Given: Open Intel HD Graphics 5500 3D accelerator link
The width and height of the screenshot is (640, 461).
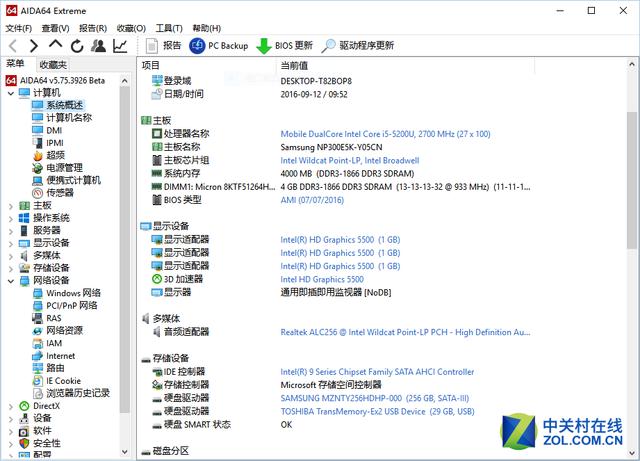Looking at the screenshot, I should coord(322,280).
